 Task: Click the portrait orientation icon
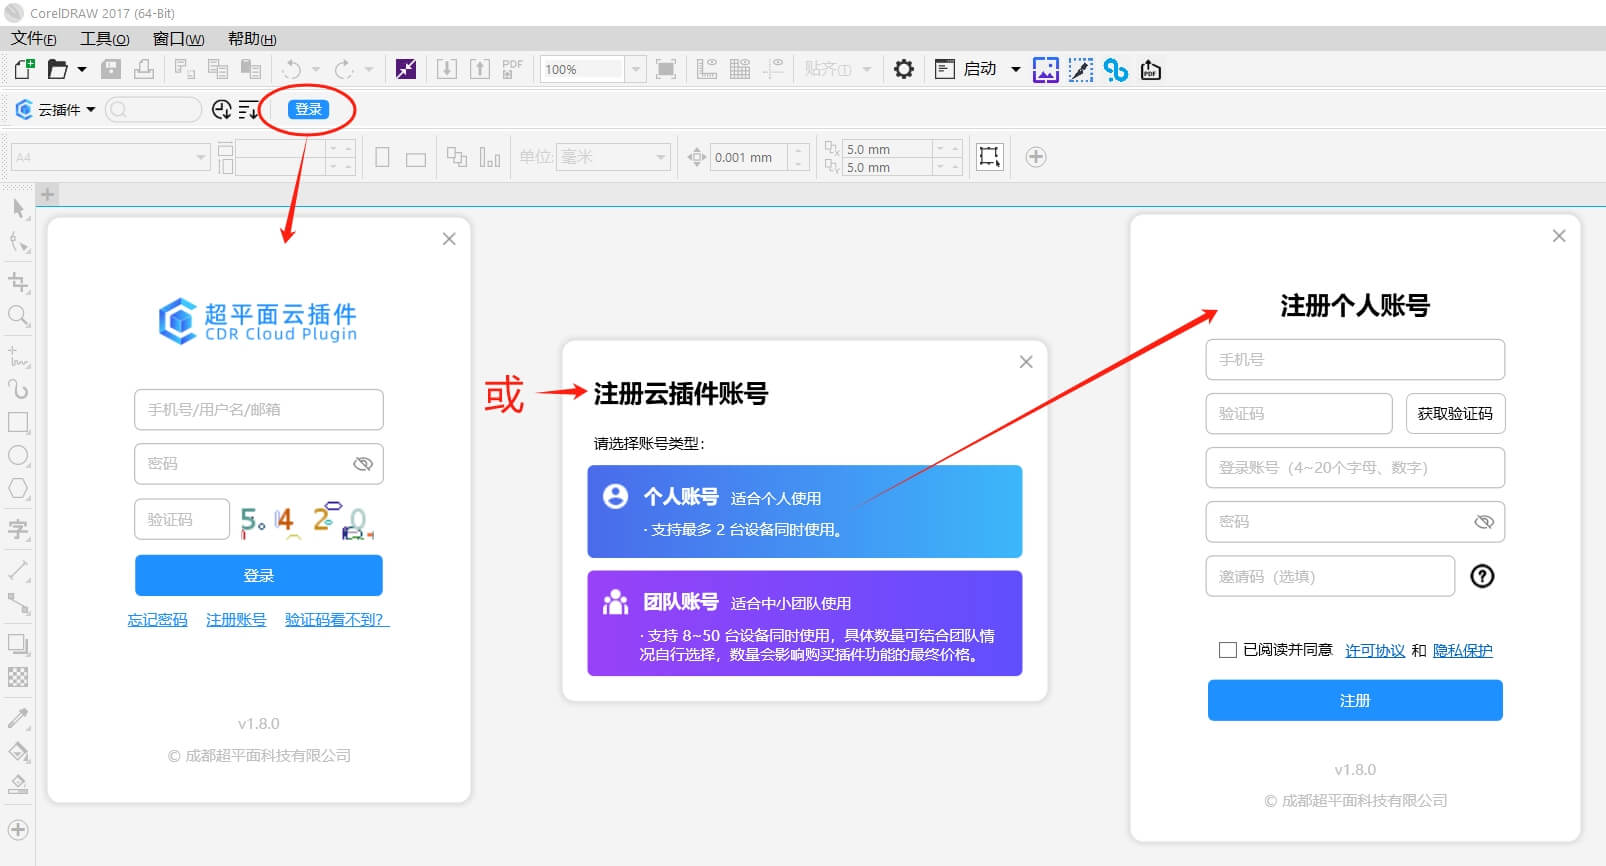coord(382,157)
